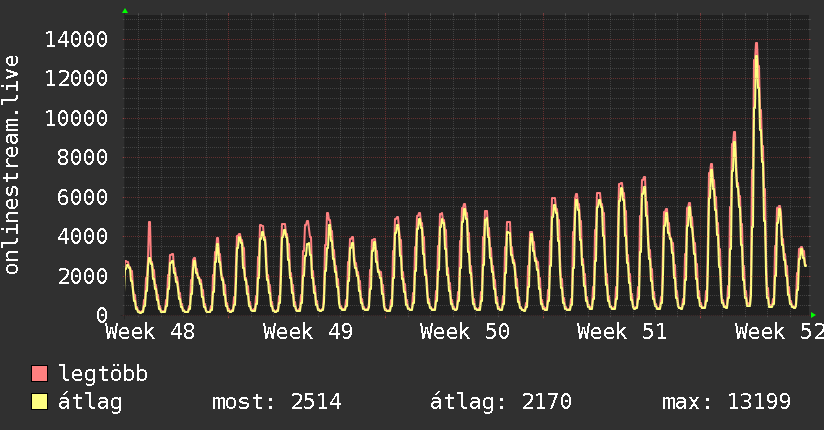
Task: Click the Week 50 axis label
Action: [x=465, y=332]
